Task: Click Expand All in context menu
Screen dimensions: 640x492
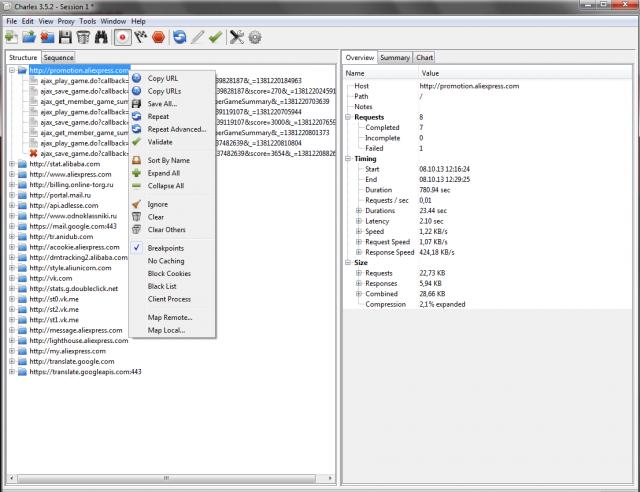Action: click(172, 173)
